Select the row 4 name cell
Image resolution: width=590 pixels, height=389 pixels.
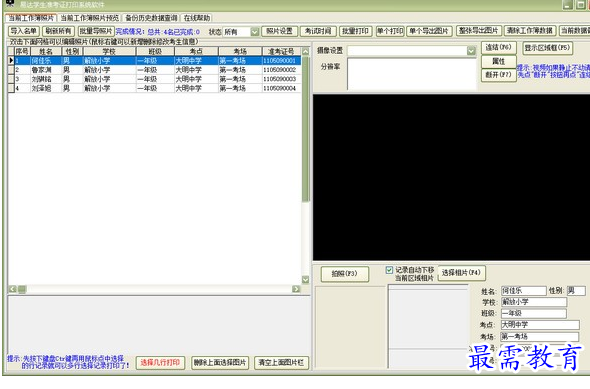coord(46,88)
